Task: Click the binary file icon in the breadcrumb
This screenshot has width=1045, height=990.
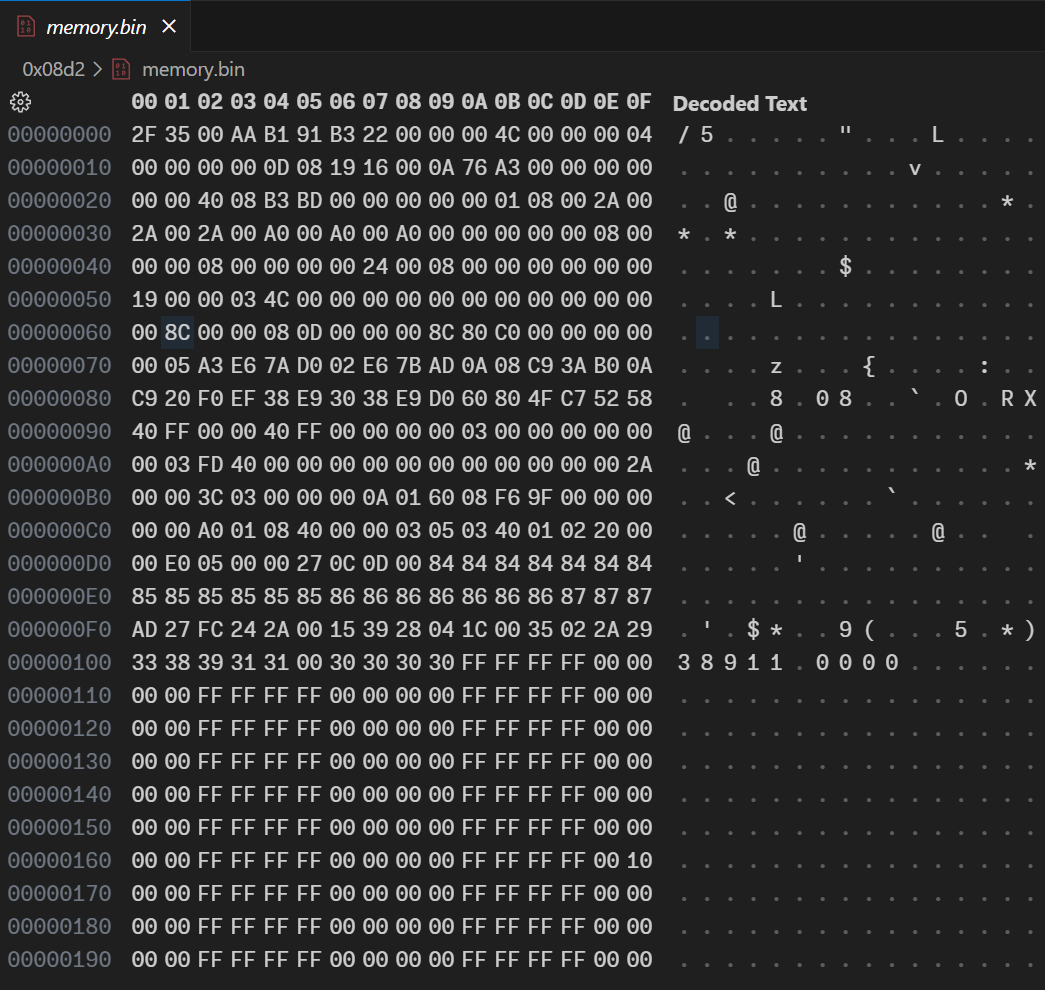Action: coord(120,69)
